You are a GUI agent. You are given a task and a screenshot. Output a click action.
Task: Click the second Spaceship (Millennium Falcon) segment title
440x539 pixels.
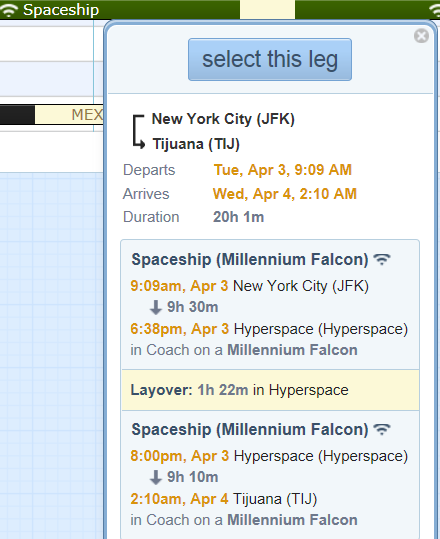(250, 430)
